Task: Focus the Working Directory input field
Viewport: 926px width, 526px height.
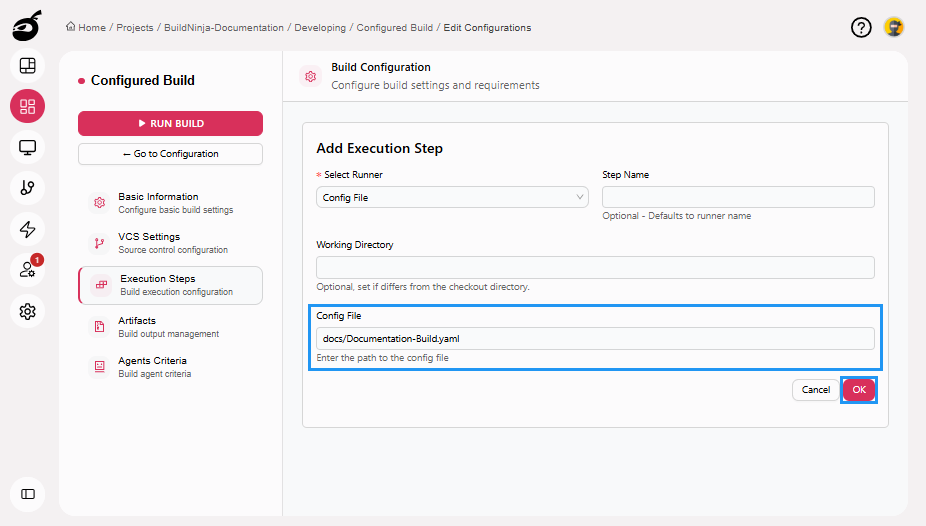Action: point(595,267)
